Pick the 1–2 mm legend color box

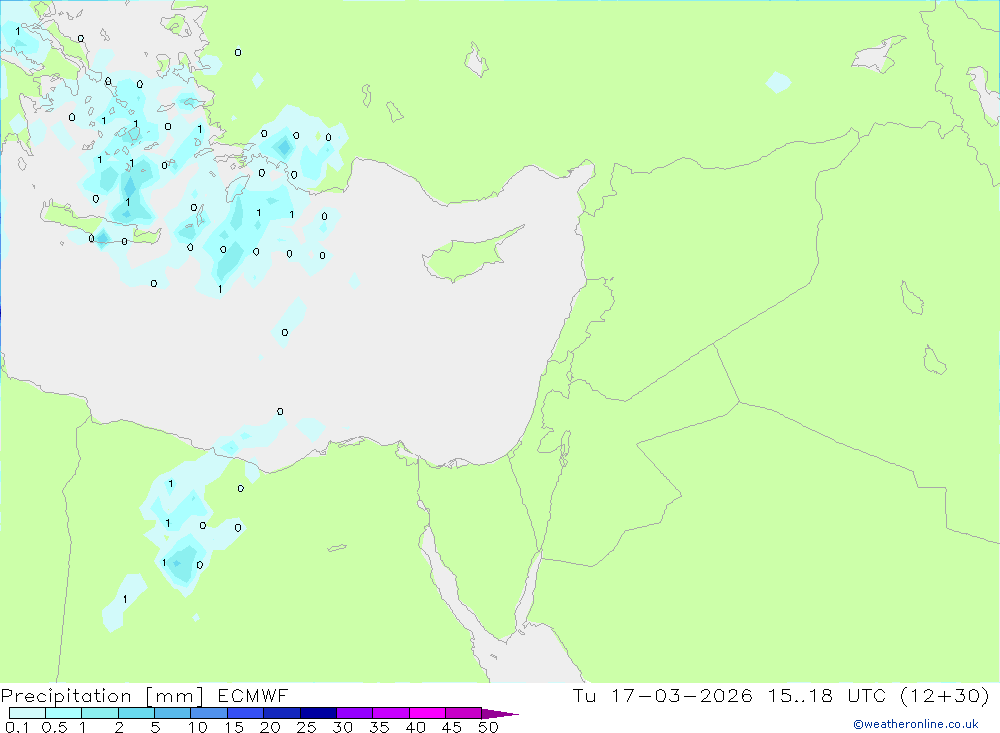pyautogui.click(x=99, y=713)
